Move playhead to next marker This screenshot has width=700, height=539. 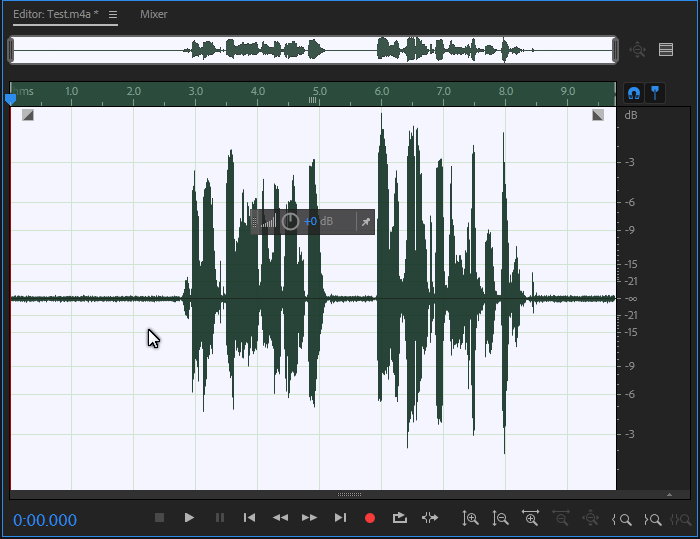[340, 518]
